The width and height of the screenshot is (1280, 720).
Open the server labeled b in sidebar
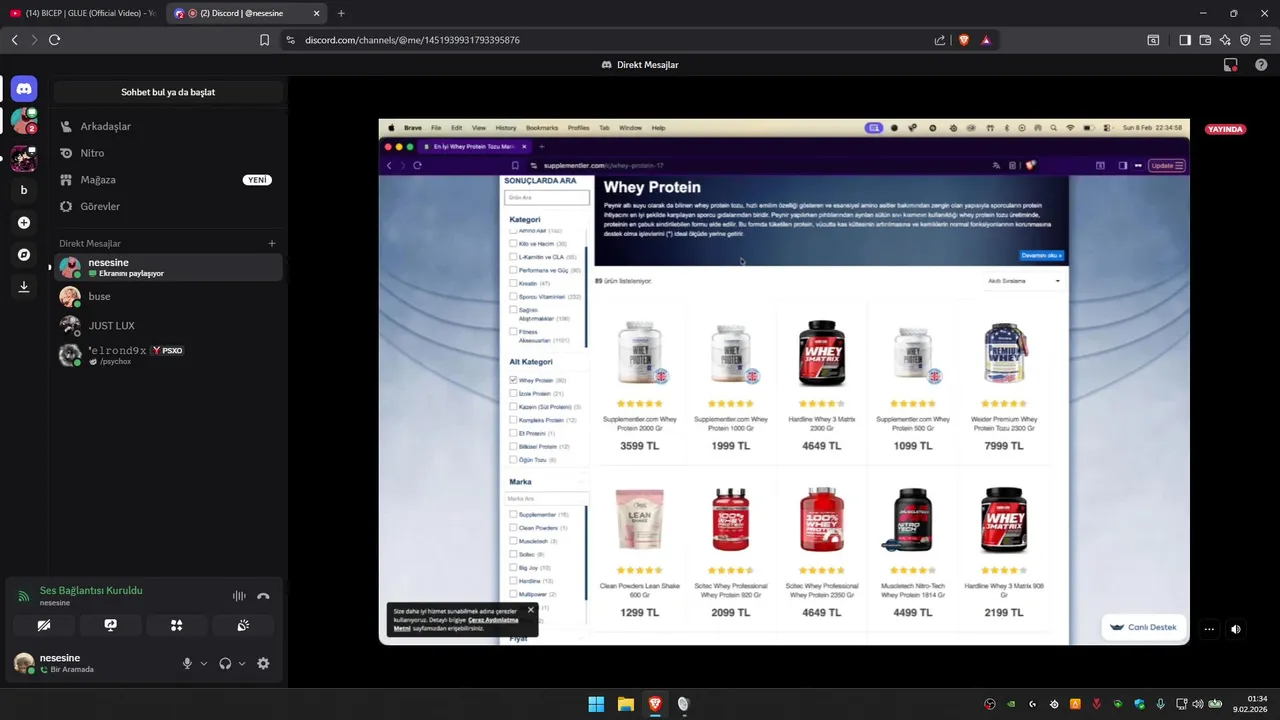(x=24, y=190)
